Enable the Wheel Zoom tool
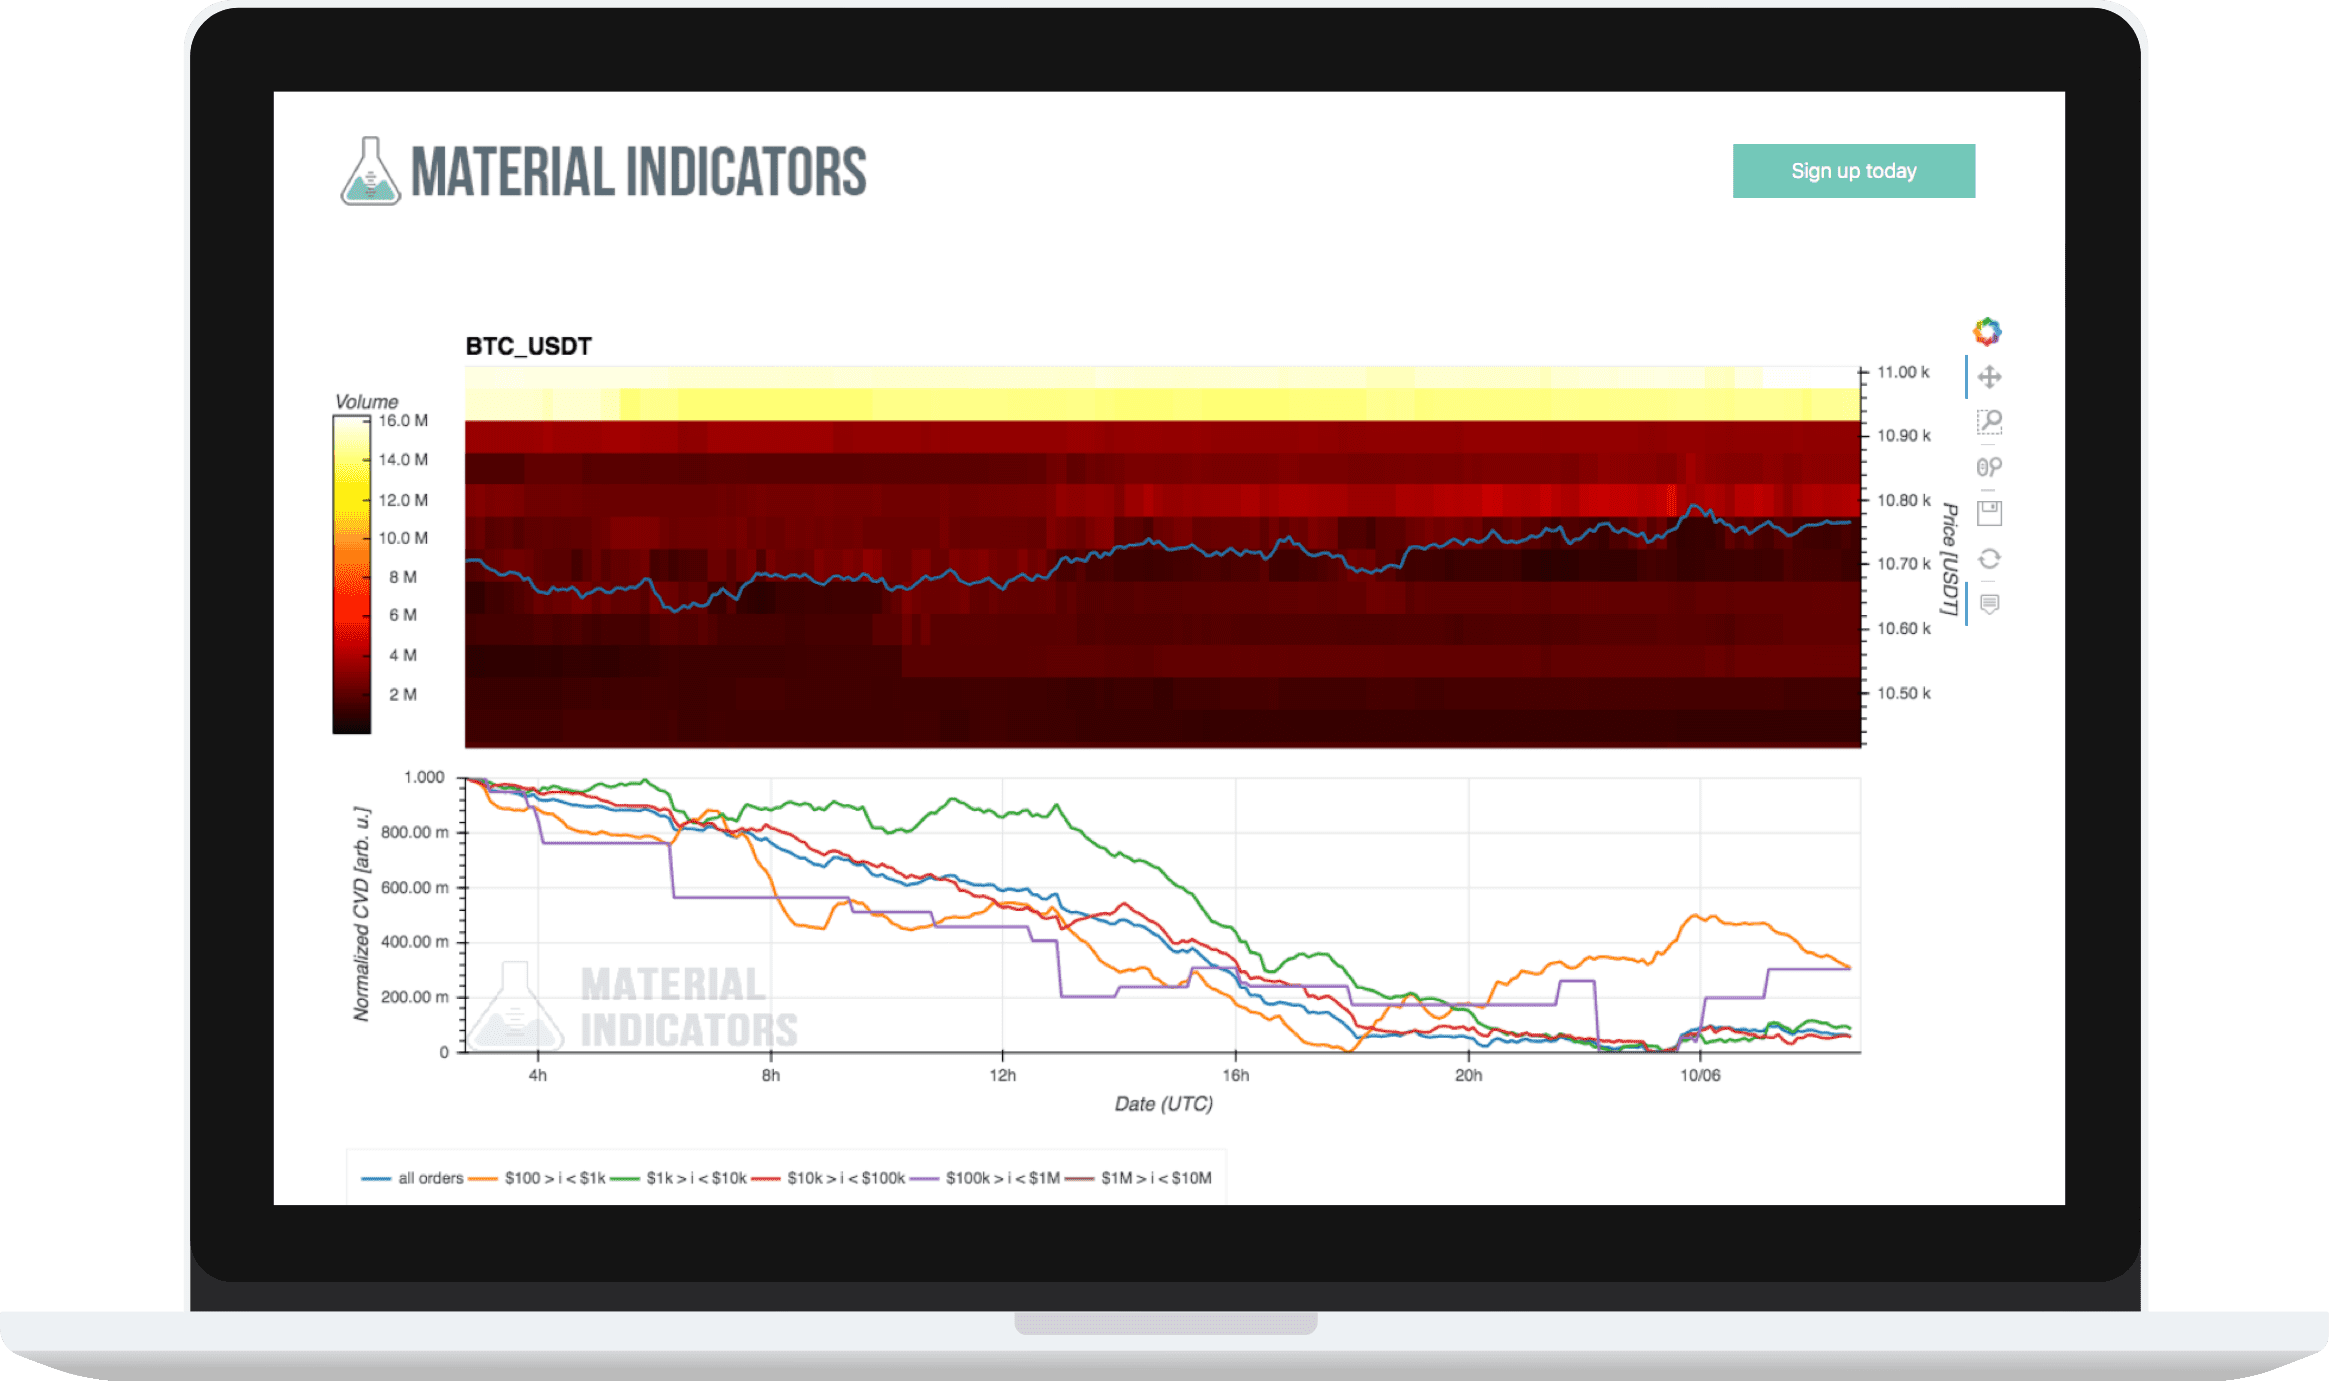Viewport: 2329px width, 1381px height. pyautogui.click(x=1989, y=467)
